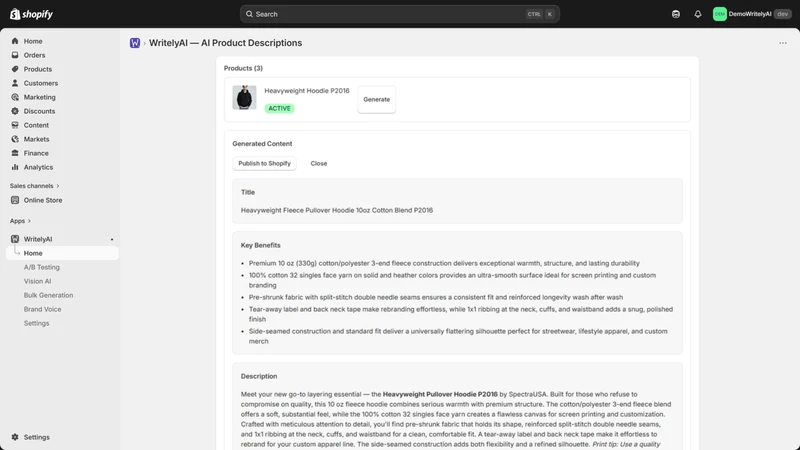
Task: Click the search magnifier icon
Action: (x=249, y=14)
